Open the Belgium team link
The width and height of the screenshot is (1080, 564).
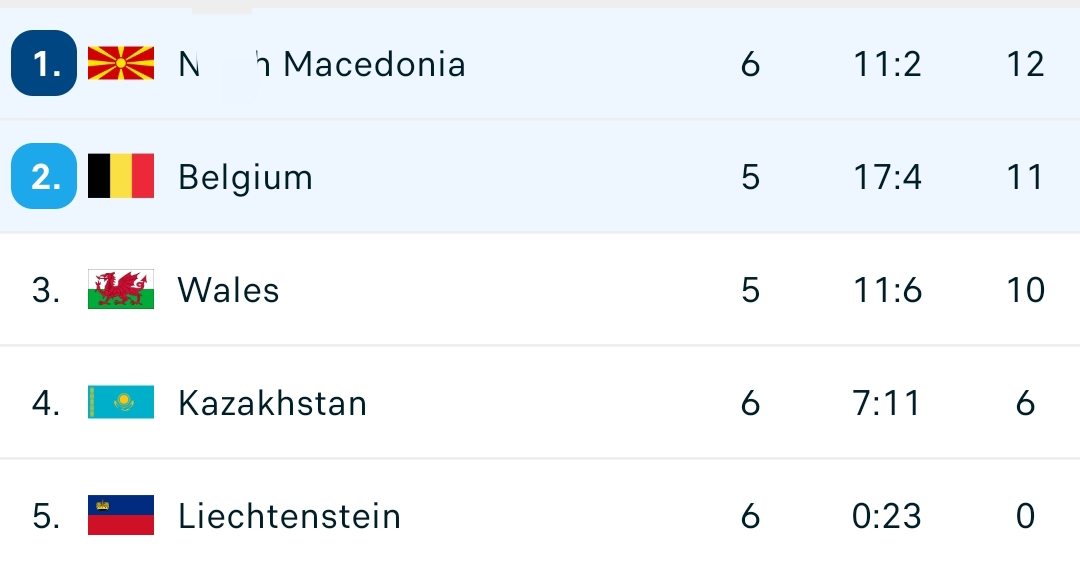coord(245,177)
